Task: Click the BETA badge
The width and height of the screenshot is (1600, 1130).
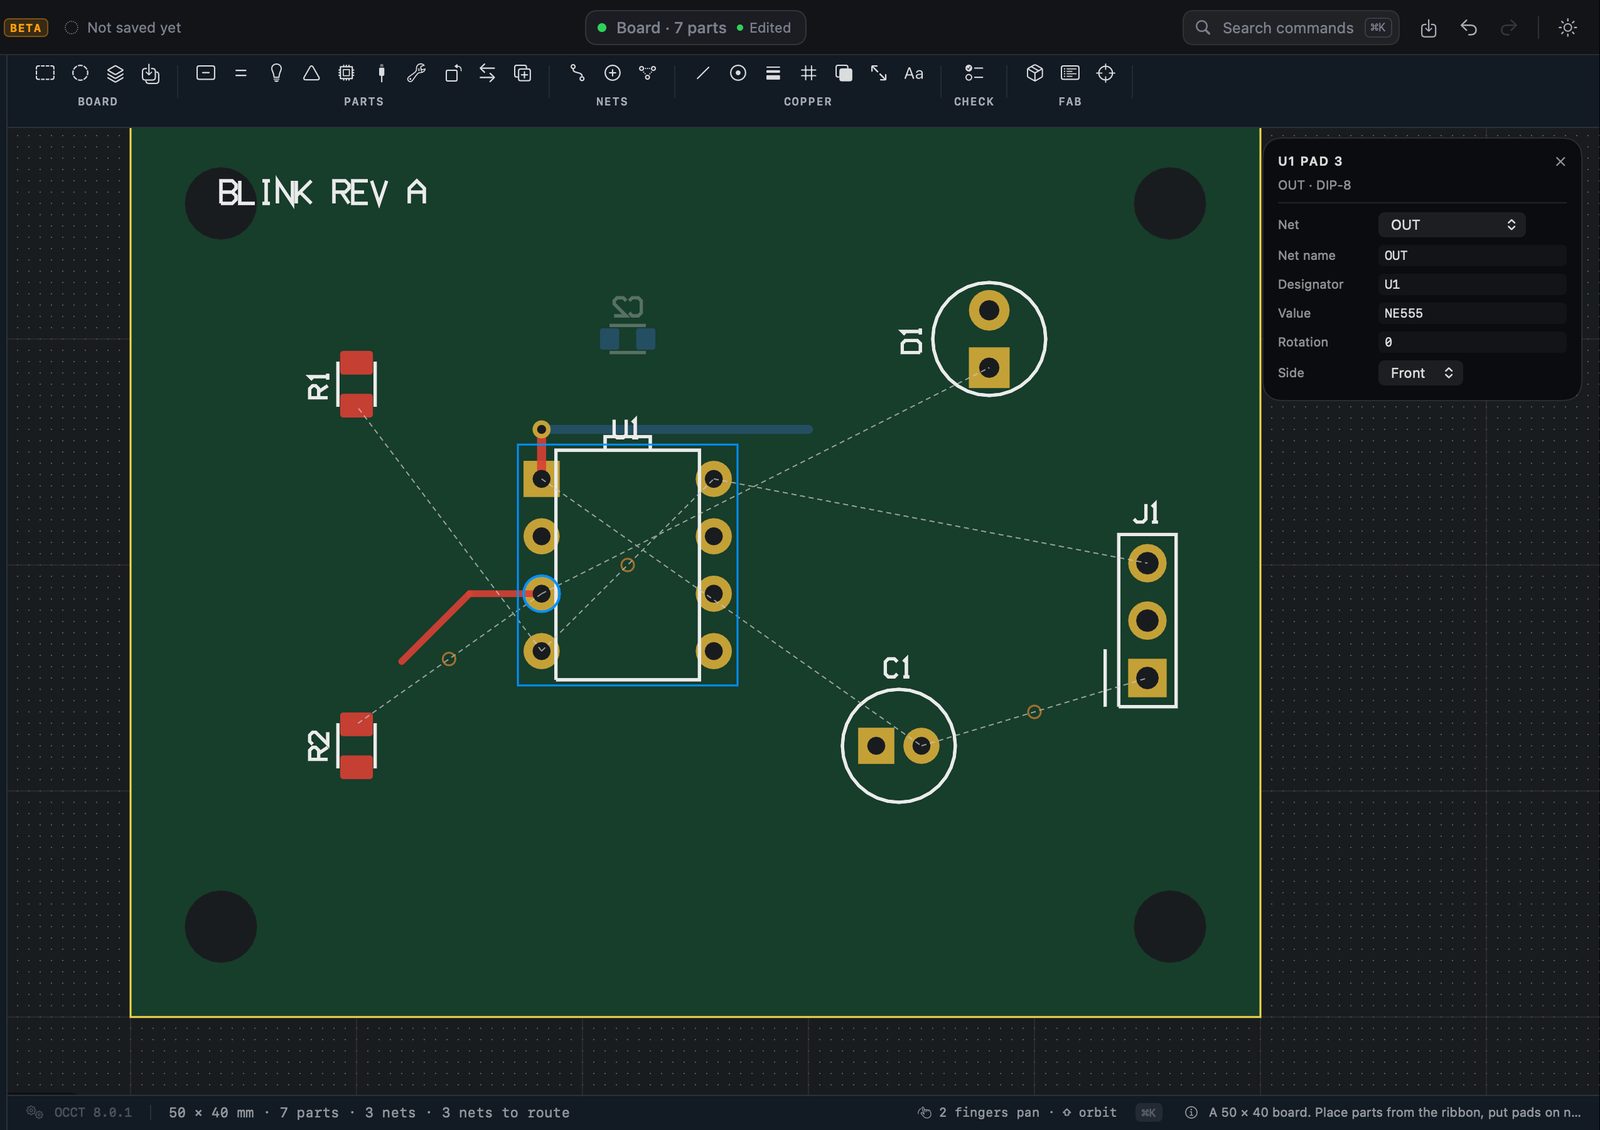Action: pyautogui.click(x=26, y=28)
